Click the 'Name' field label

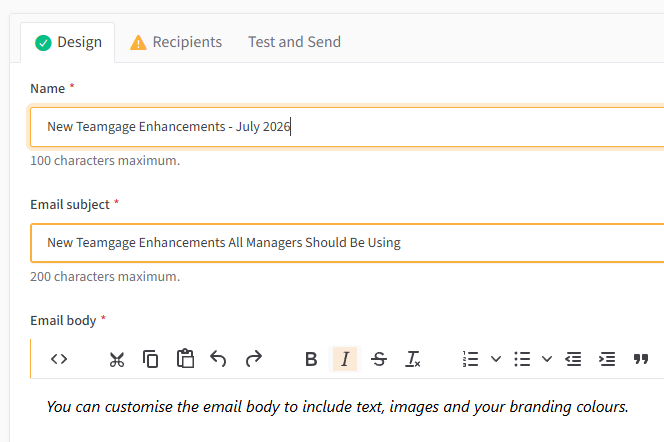(47, 88)
